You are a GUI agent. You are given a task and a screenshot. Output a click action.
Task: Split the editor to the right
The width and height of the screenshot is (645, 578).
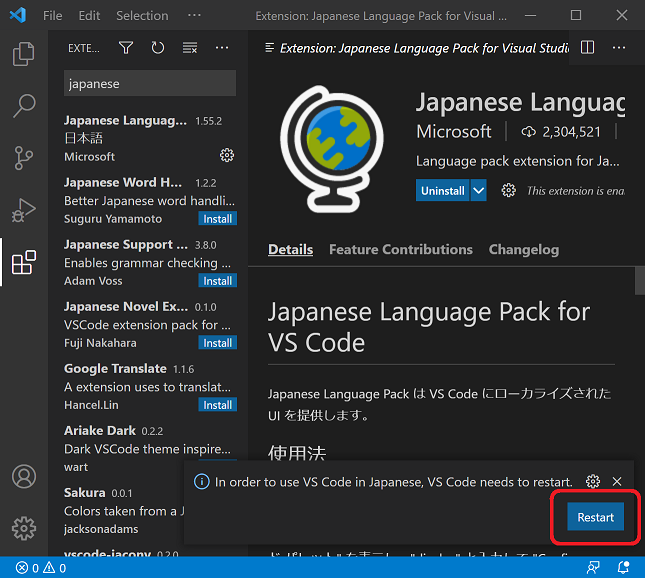pos(587,47)
